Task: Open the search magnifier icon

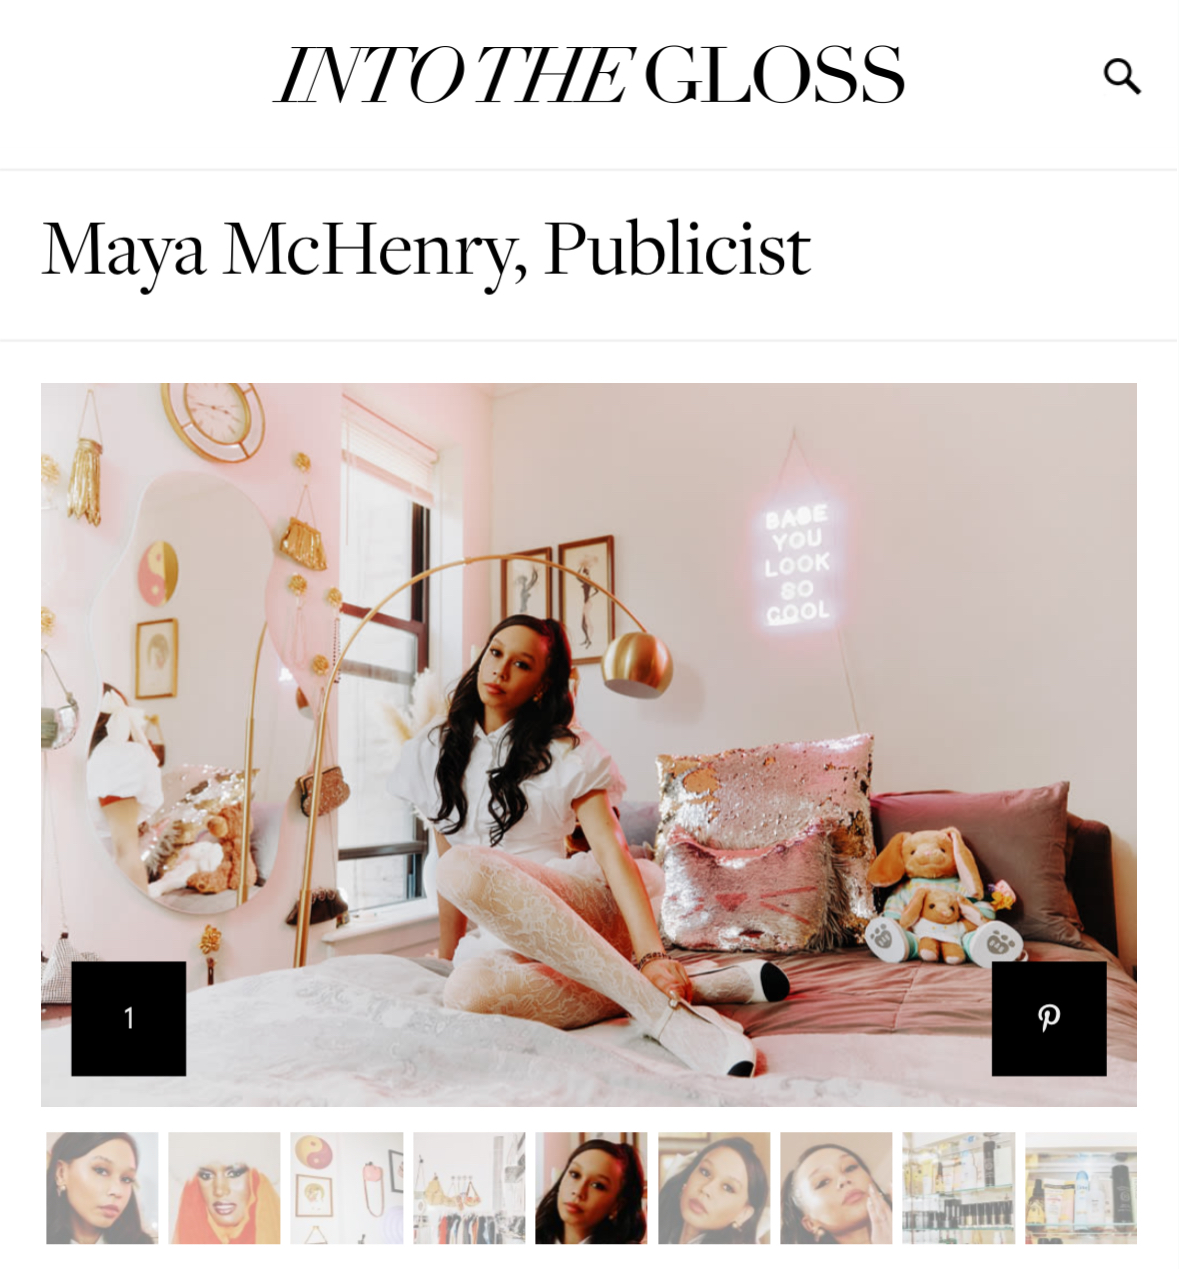Action: click(1122, 76)
